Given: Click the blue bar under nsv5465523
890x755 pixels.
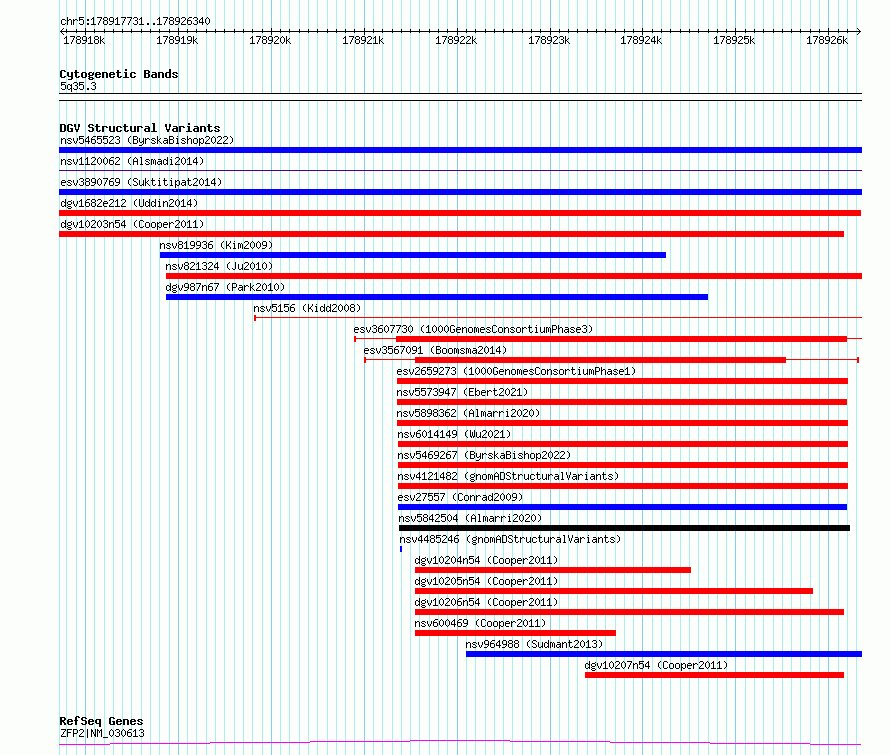Looking at the screenshot, I should point(460,150).
